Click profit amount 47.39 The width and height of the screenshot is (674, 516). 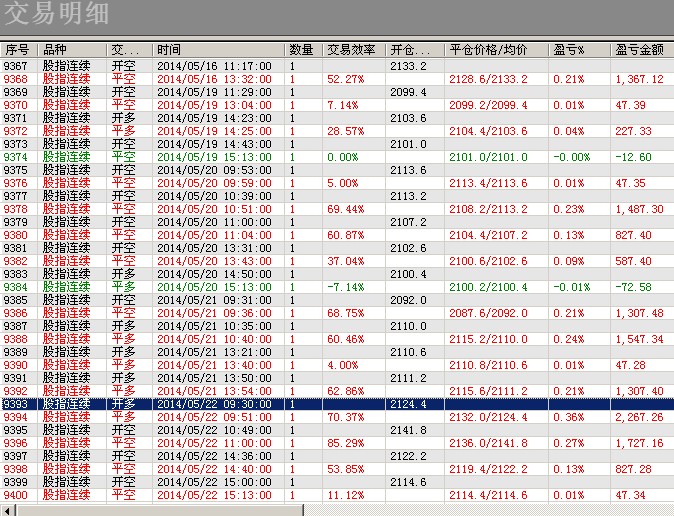(630, 105)
